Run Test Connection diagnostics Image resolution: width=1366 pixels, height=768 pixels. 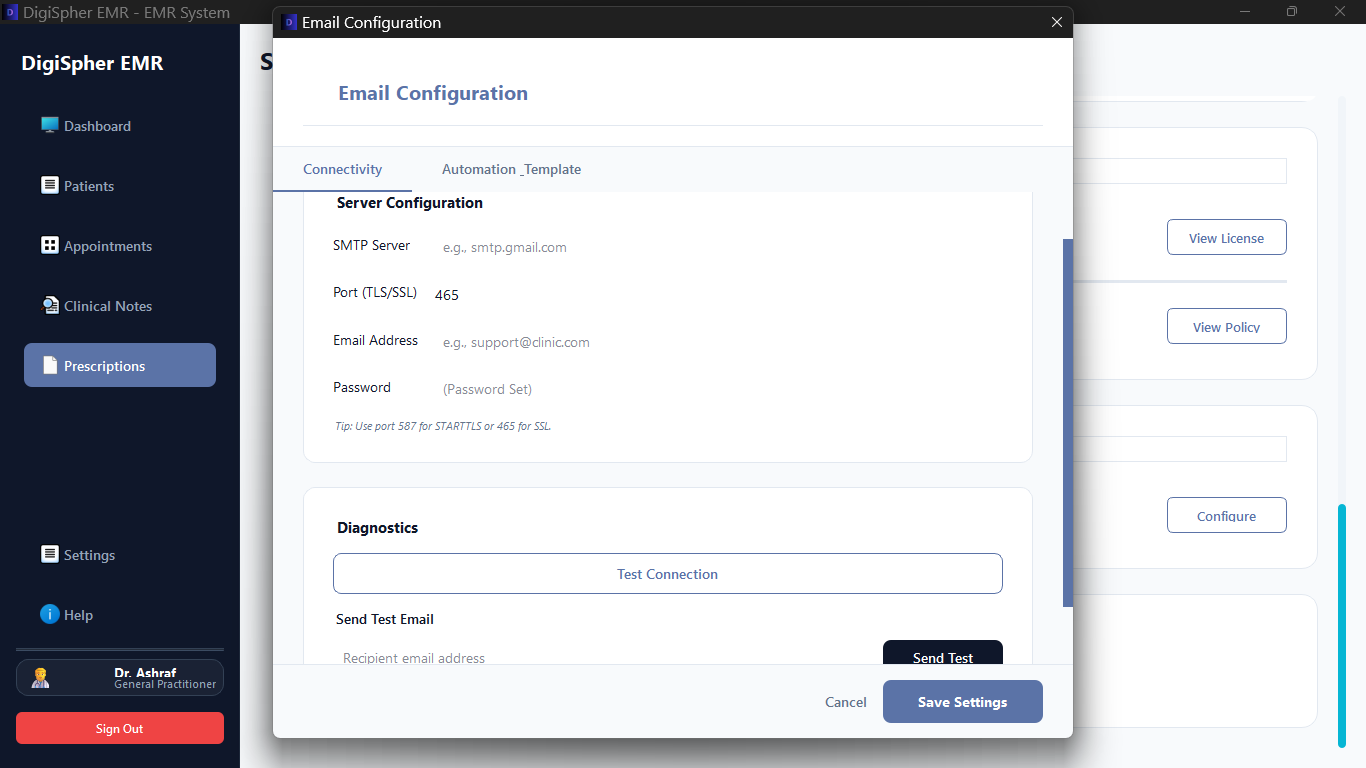pyautogui.click(x=667, y=573)
